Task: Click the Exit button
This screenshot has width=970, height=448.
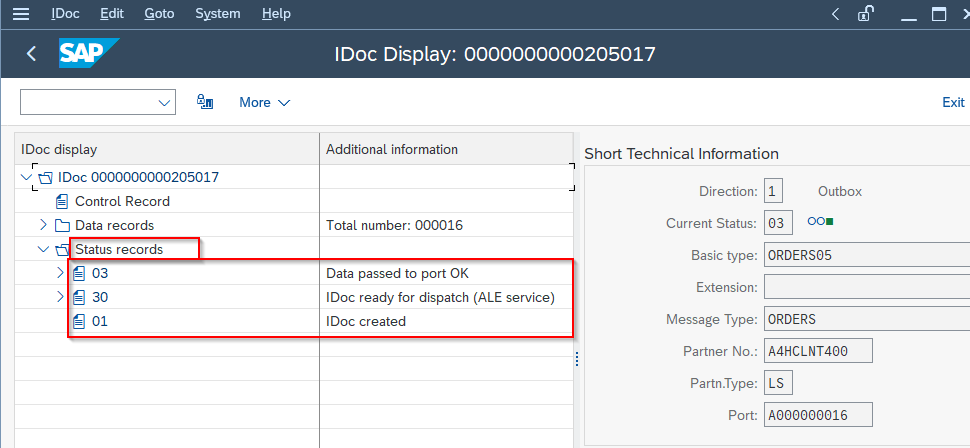Action: tap(953, 102)
